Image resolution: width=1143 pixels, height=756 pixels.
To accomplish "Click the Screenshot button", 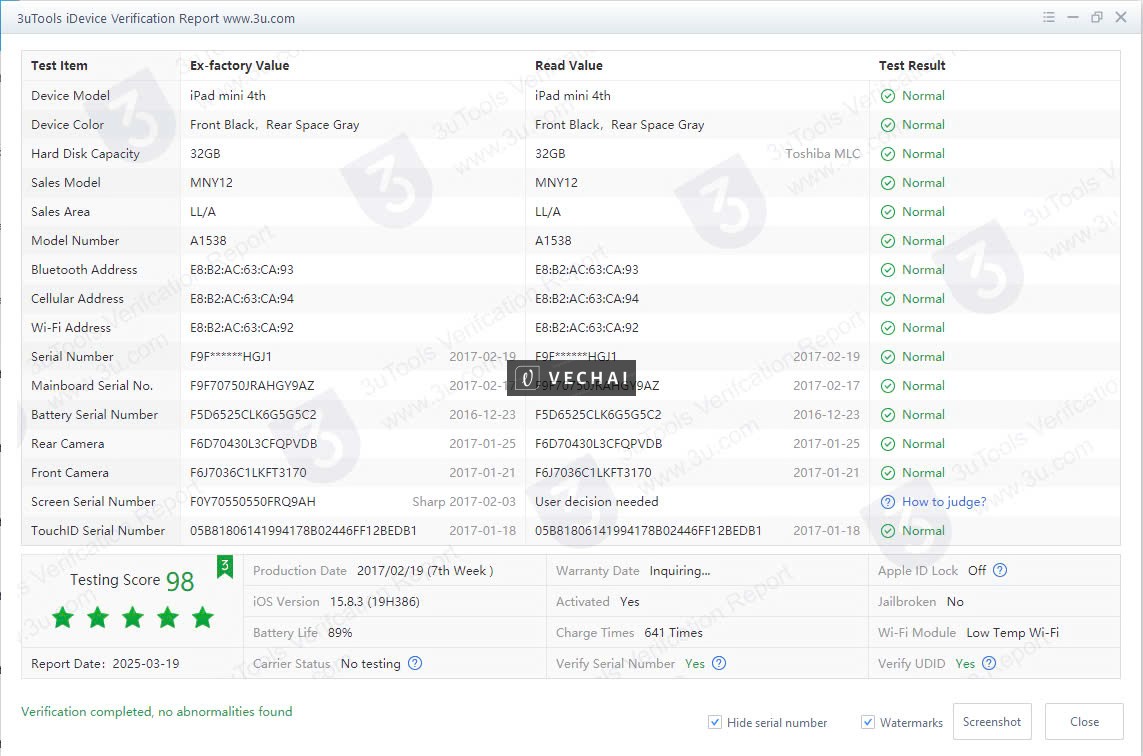I will coord(992,721).
